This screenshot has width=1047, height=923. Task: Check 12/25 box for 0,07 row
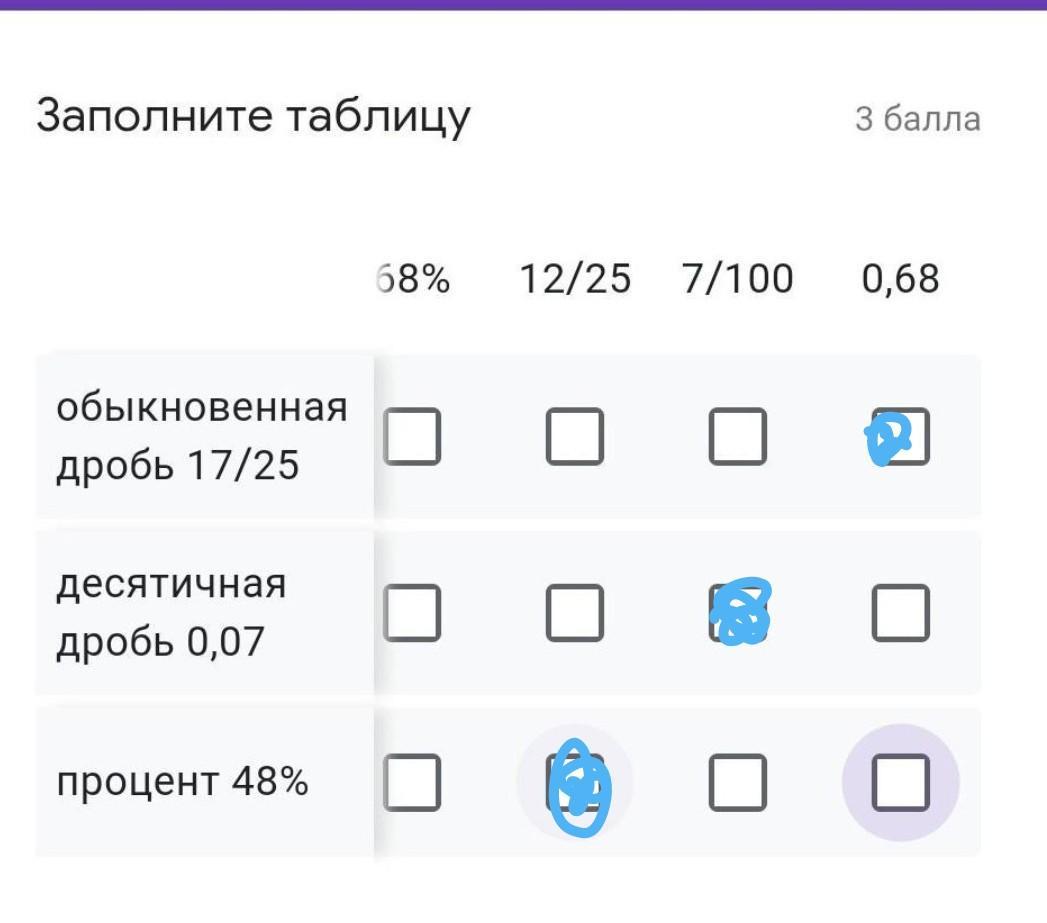pos(575,612)
